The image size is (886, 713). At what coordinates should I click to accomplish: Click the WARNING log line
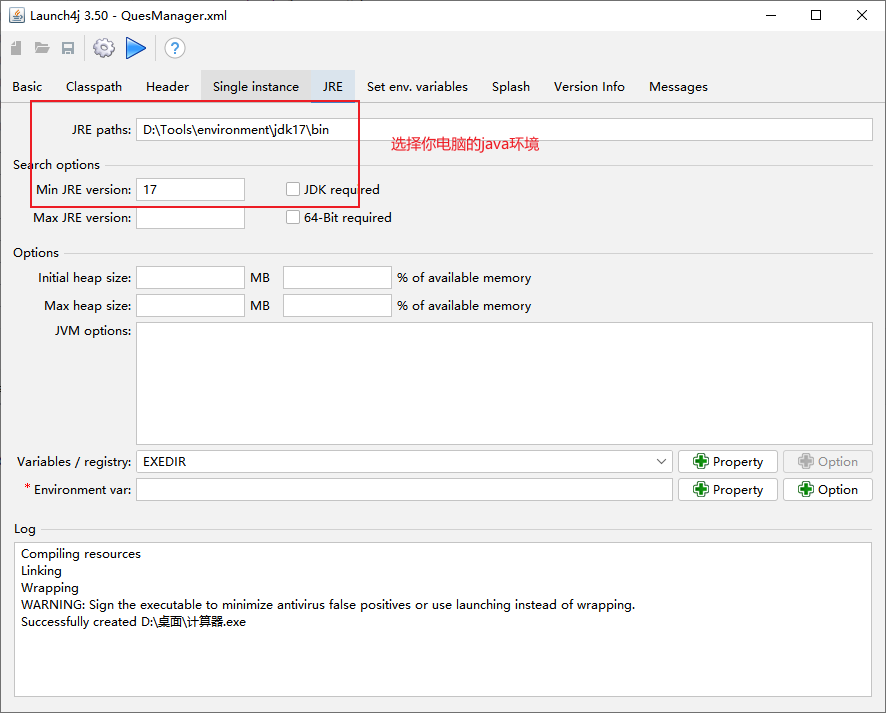[x=328, y=605]
